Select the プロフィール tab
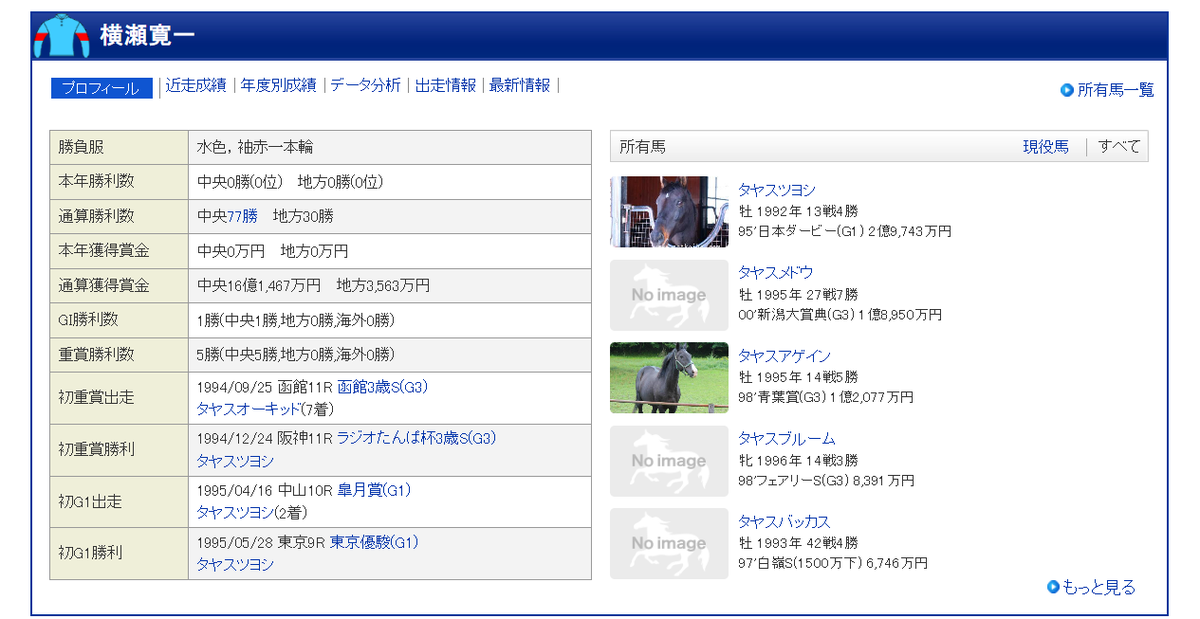Image resolution: width=1200 pixels, height=619 pixels. pos(100,88)
